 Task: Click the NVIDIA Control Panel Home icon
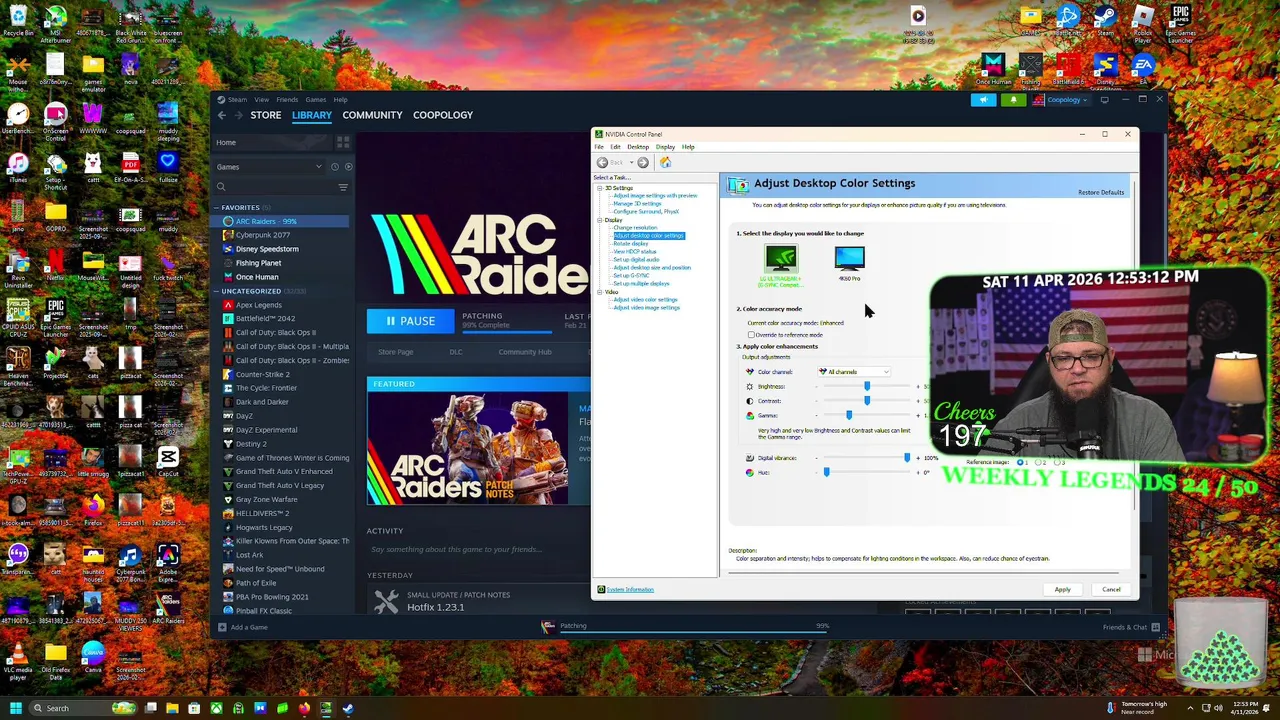pos(665,162)
